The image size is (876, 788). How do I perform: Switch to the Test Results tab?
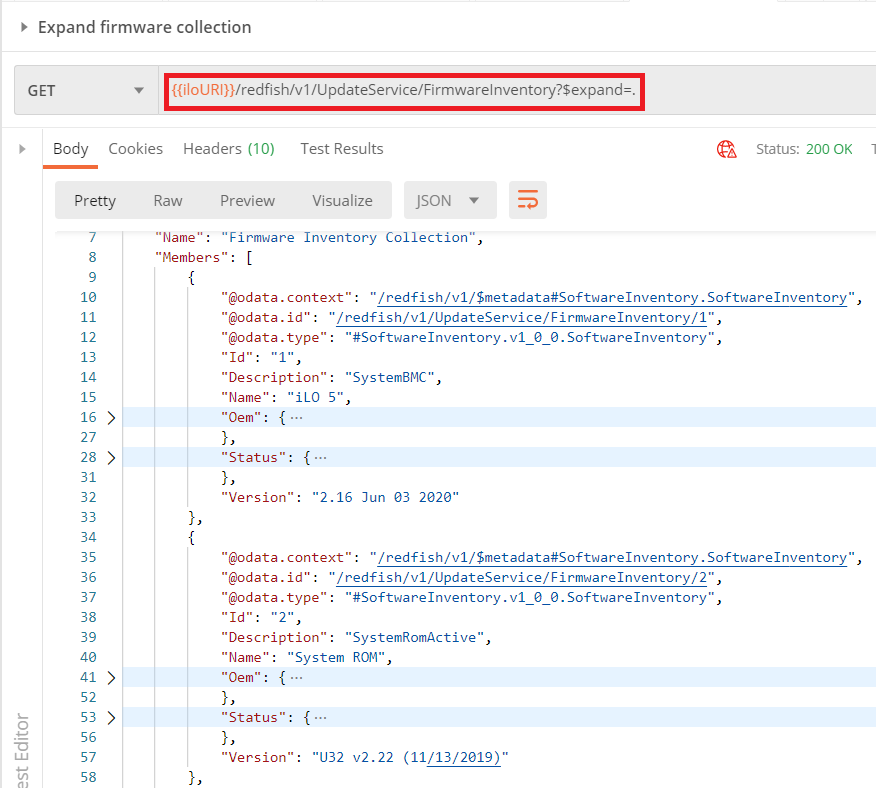click(341, 149)
